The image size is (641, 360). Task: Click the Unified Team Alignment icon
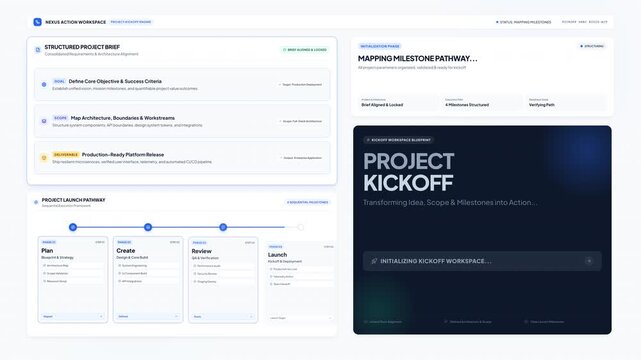tap(365, 322)
